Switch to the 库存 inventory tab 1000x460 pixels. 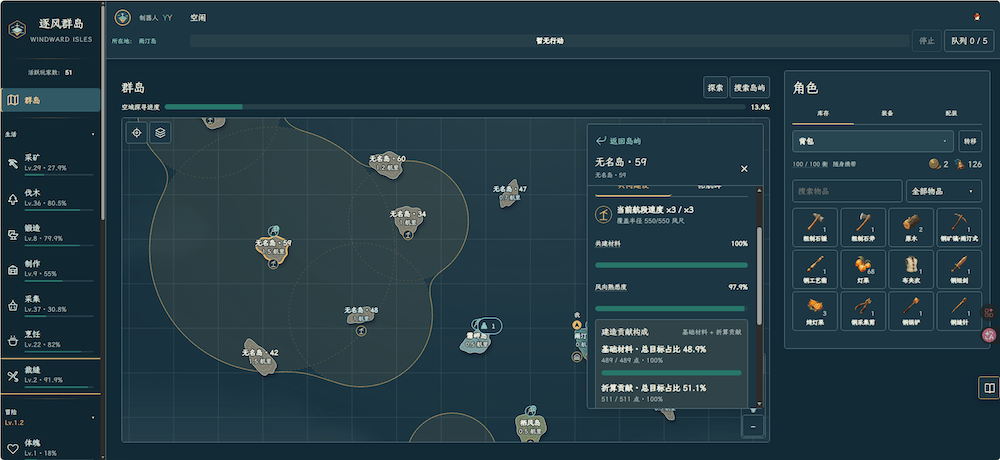tap(823, 113)
